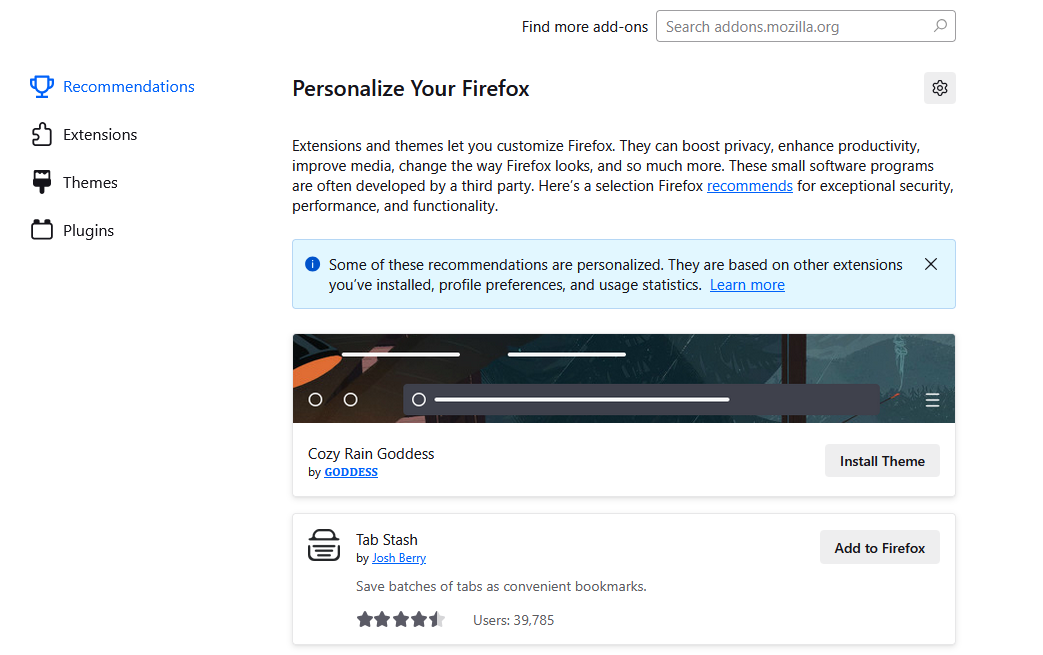Dismiss the personalized recommendations notice

[931, 265]
